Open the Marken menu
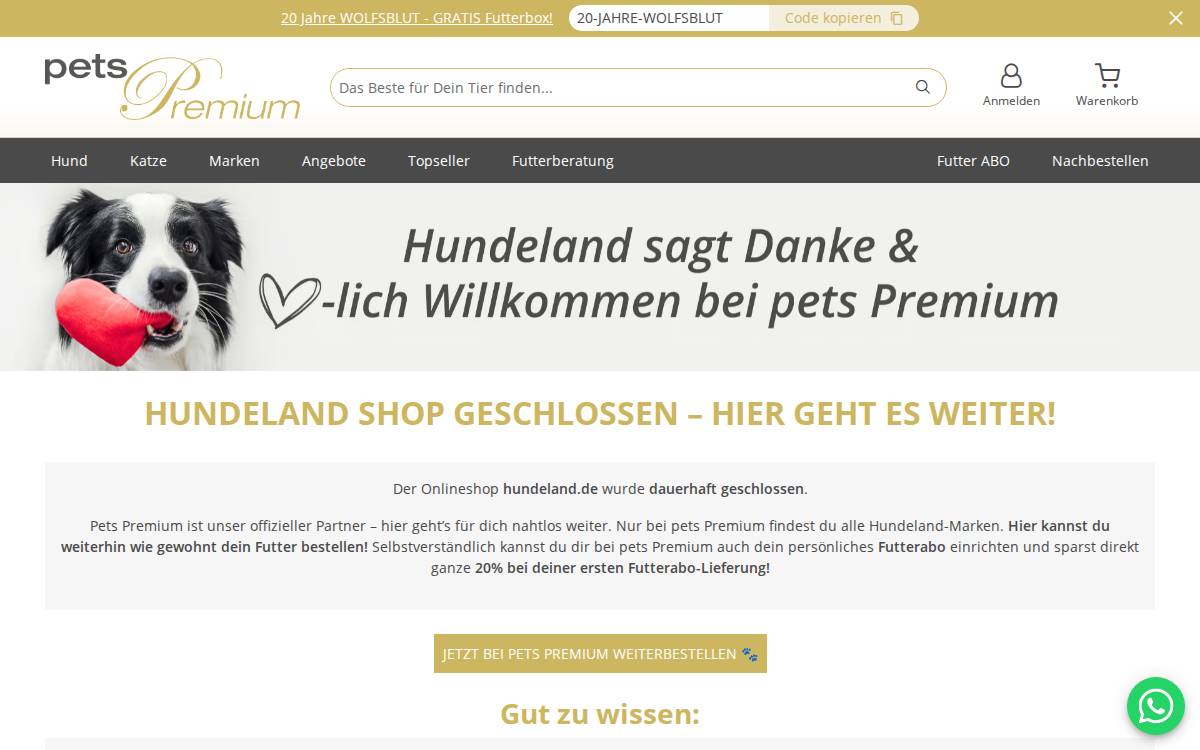The image size is (1200, 750). (234, 160)
